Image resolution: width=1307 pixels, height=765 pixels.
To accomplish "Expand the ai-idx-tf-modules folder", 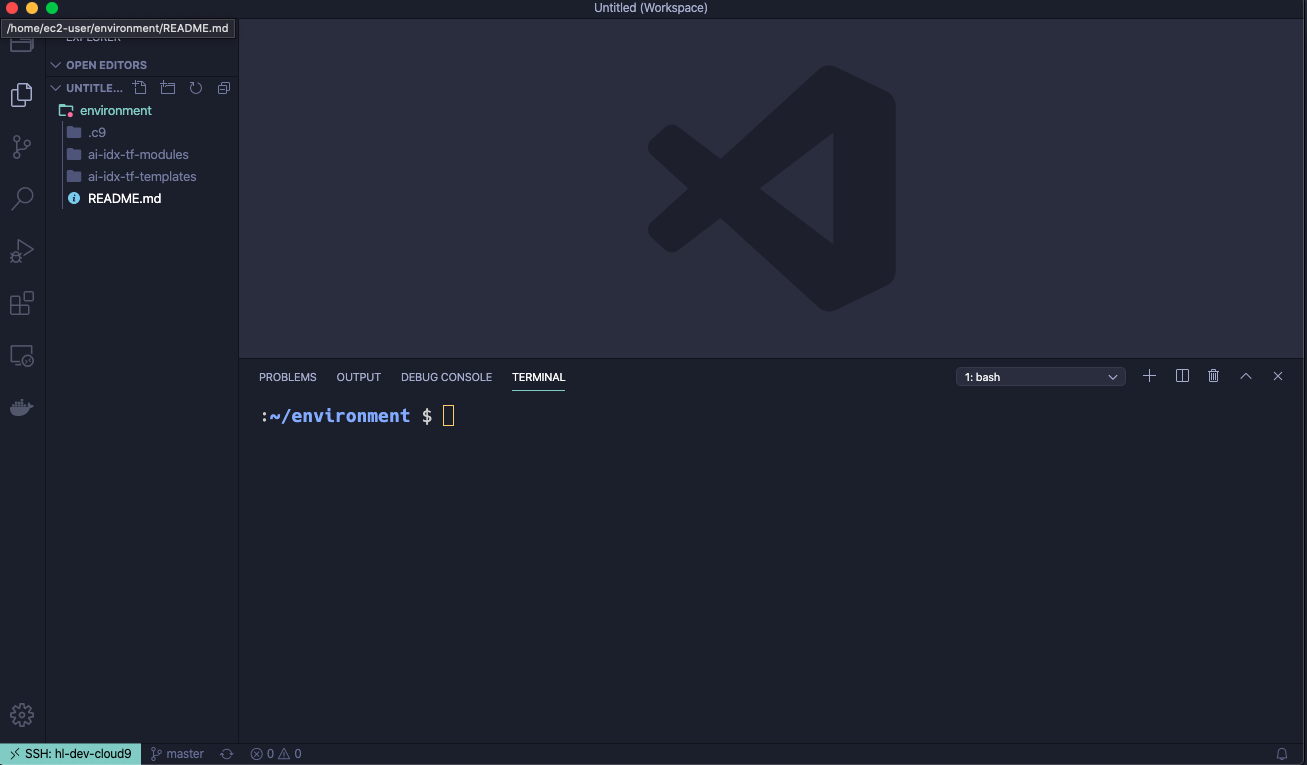I will [x=138, y=154].
